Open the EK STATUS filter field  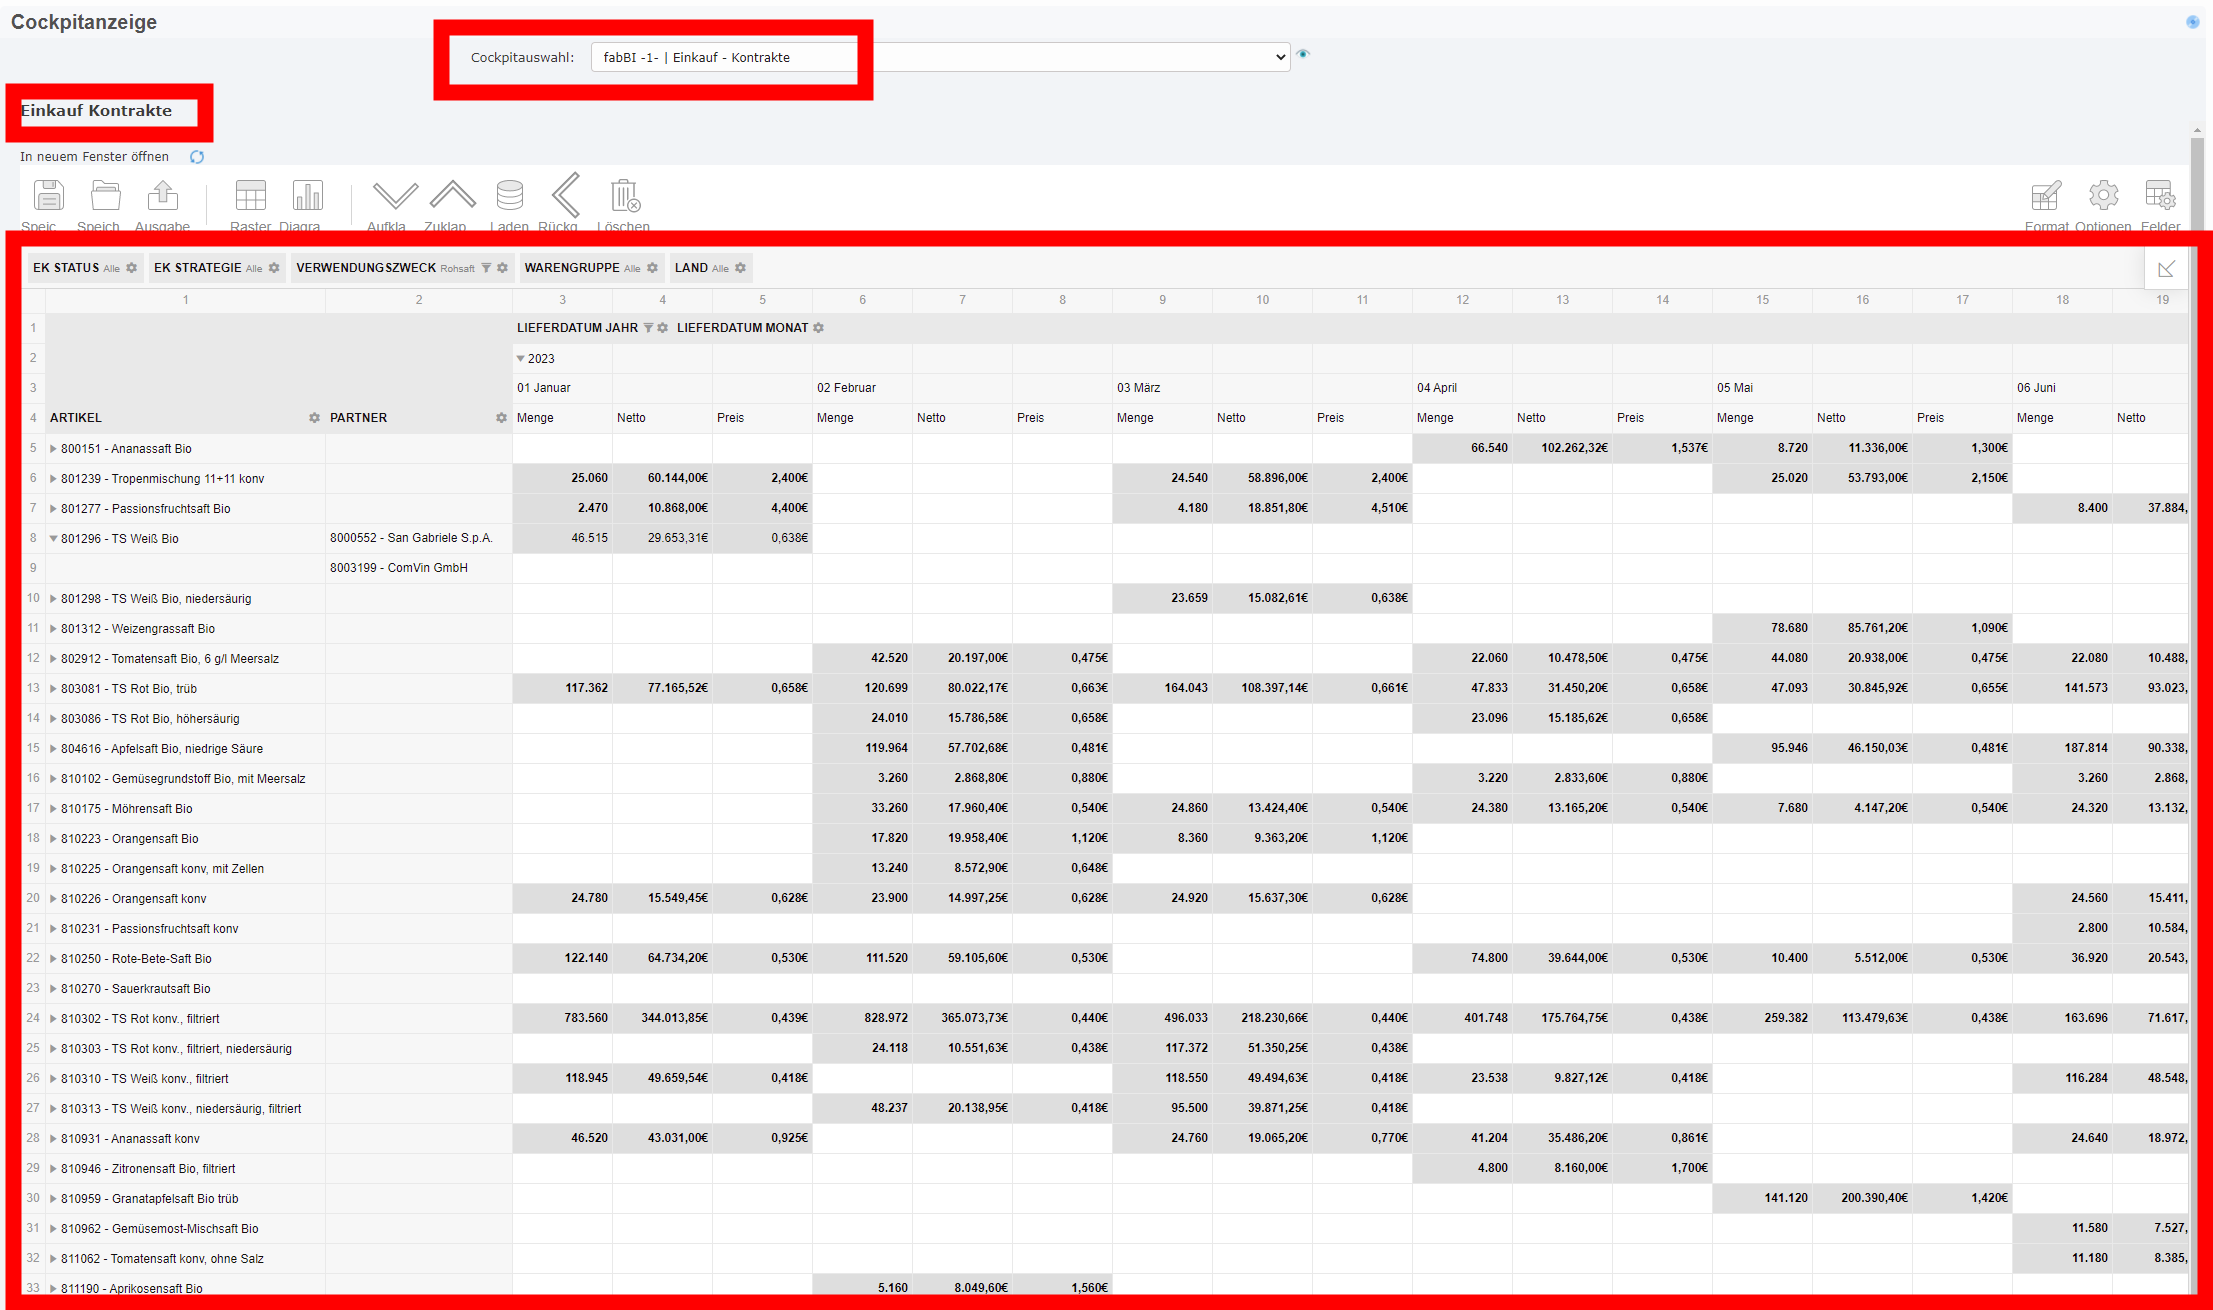[x=66, y=268]
